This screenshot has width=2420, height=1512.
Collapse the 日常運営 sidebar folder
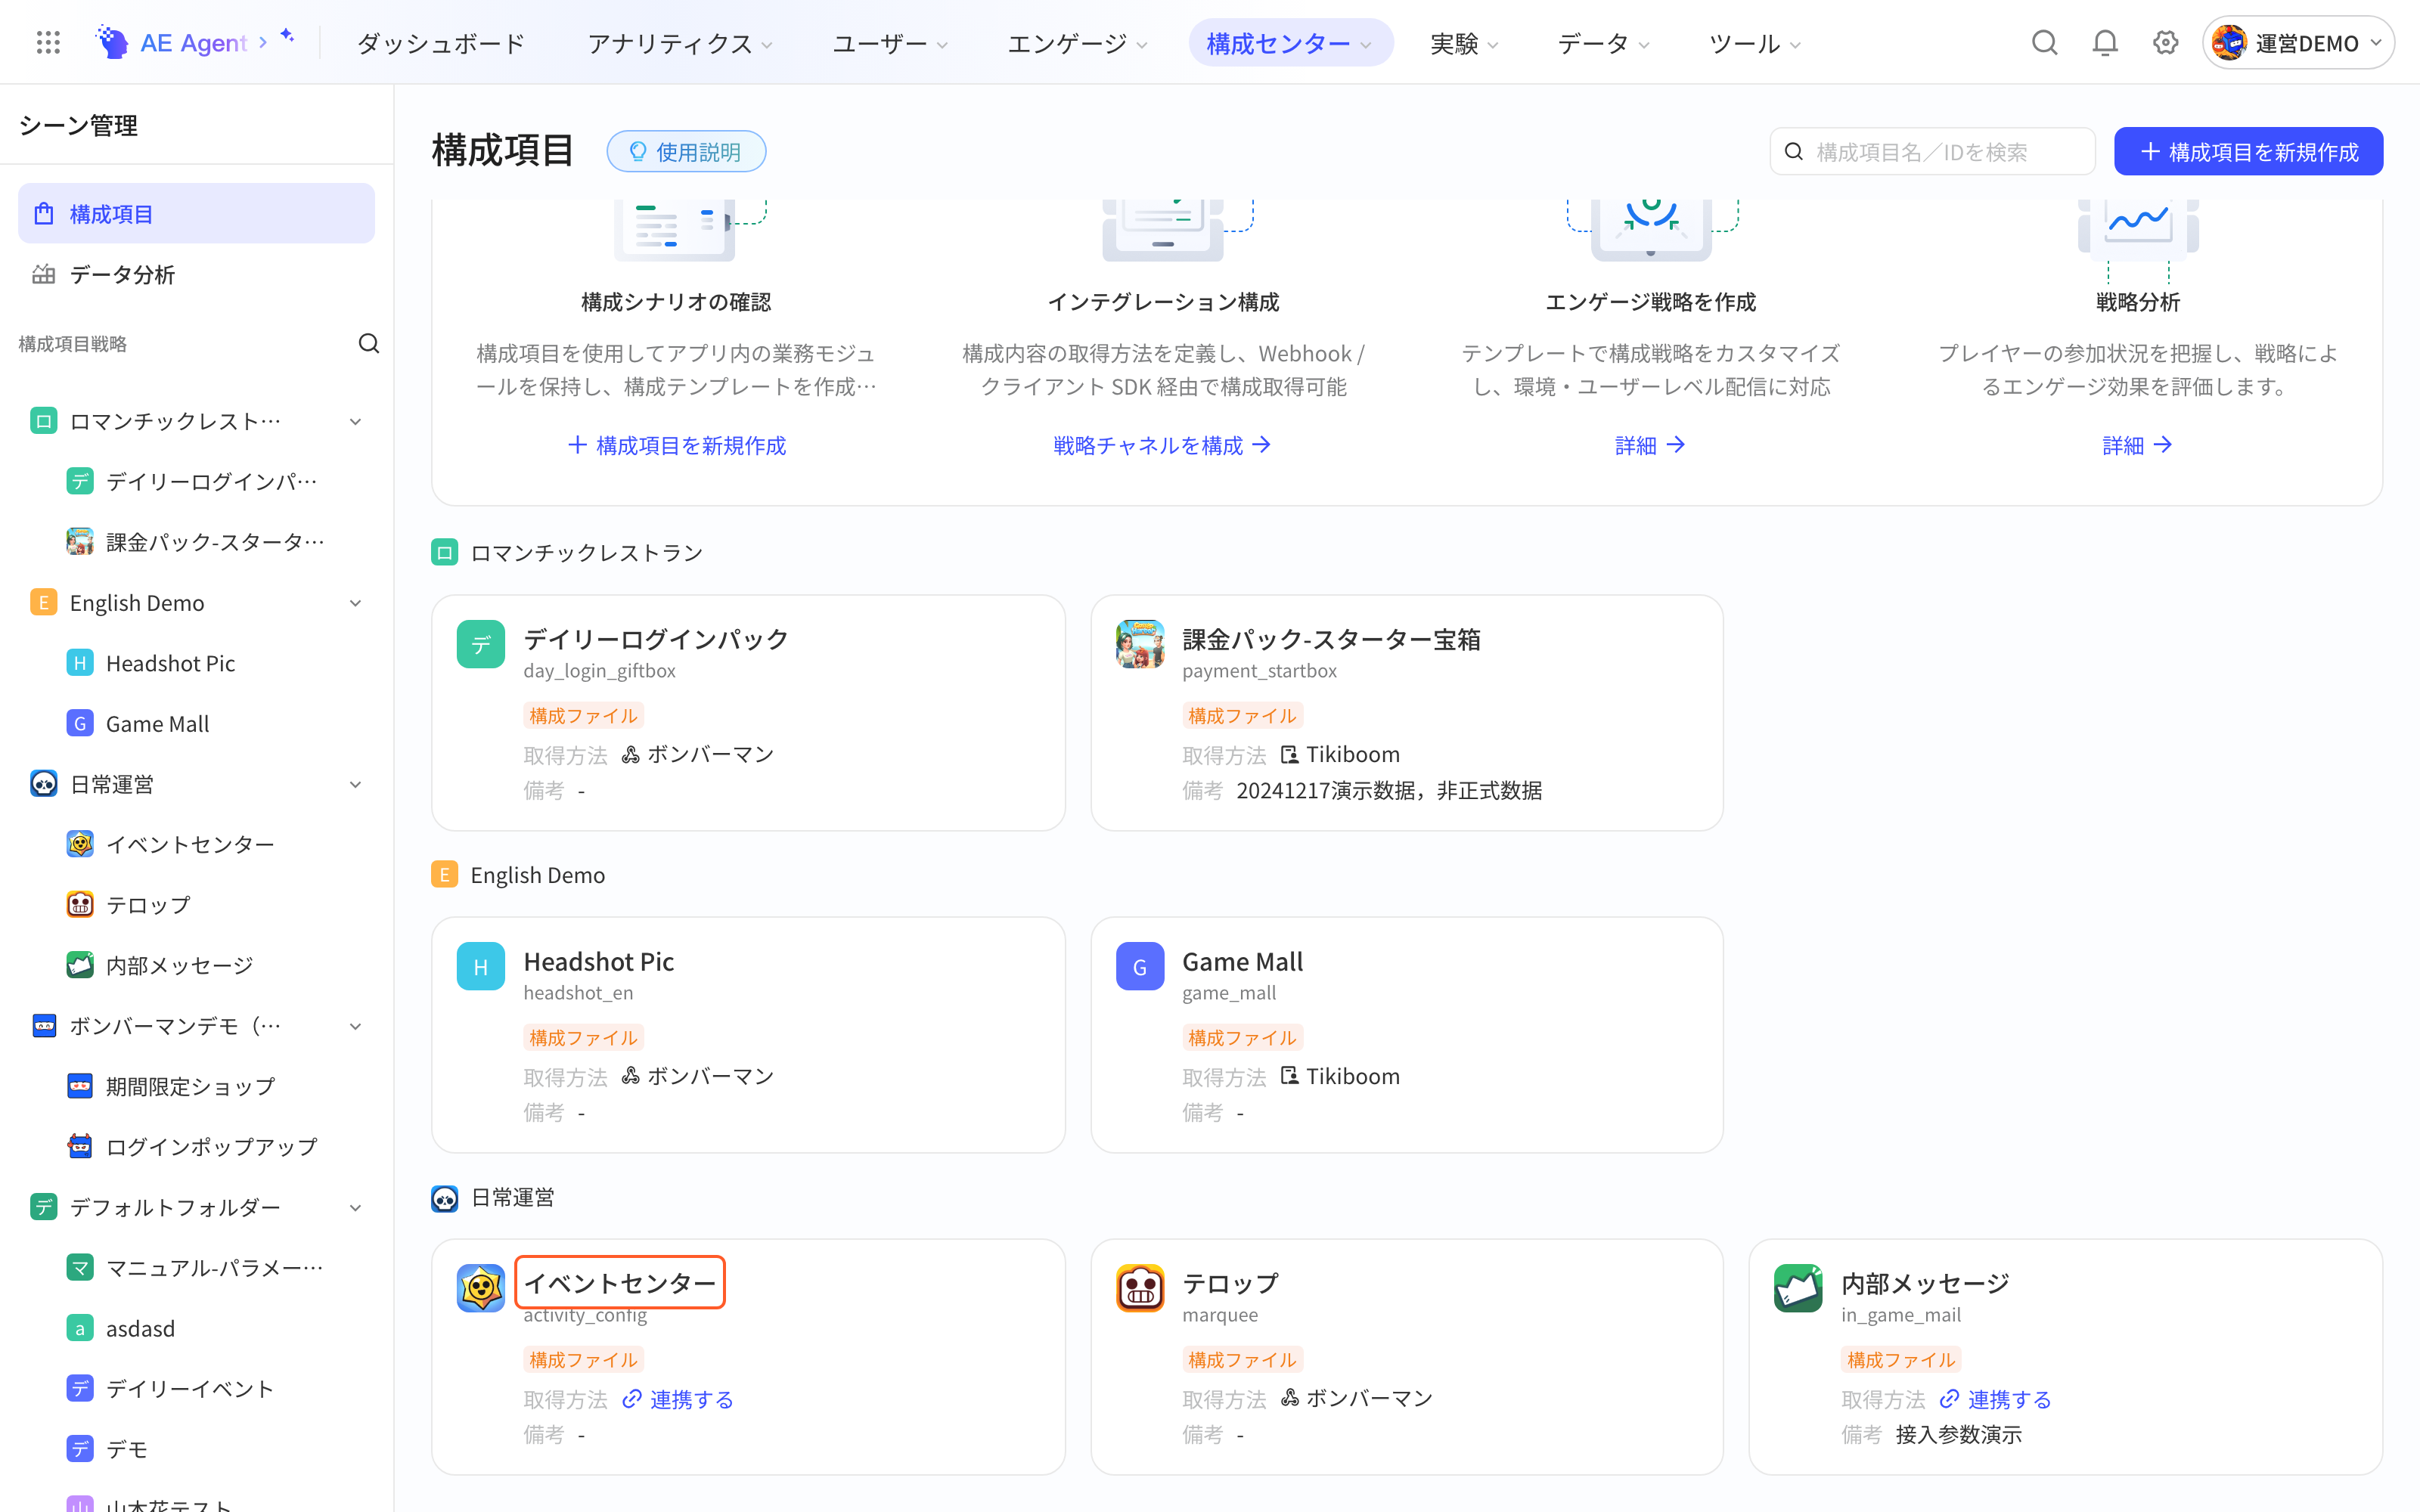355,785
